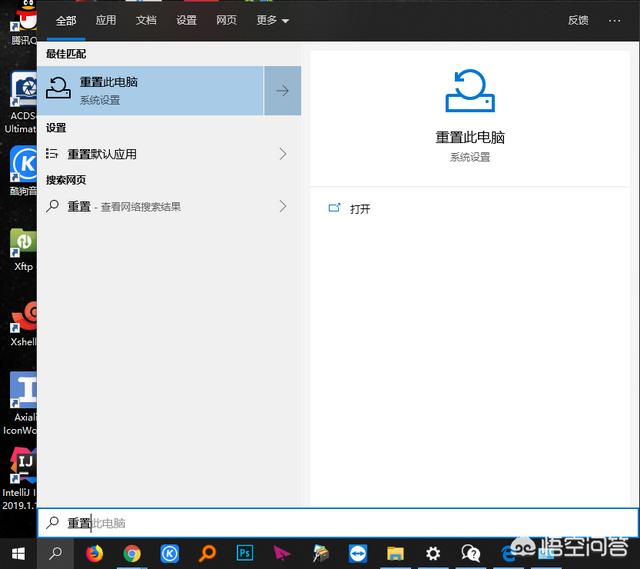Open ACDSee Ultimate desktop shortcut
Screen dimensions: 640x569
coord(20,103)
